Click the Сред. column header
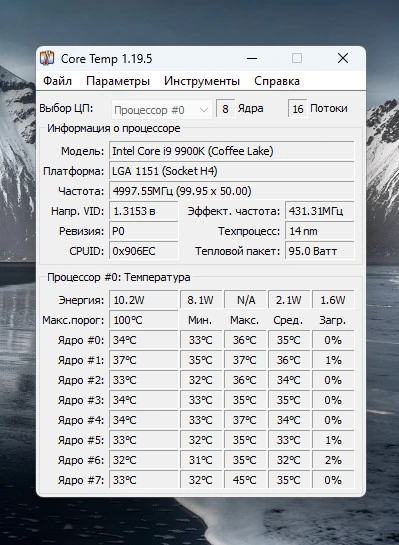Screen dimensions: 399x545 [x=288, y=320]
